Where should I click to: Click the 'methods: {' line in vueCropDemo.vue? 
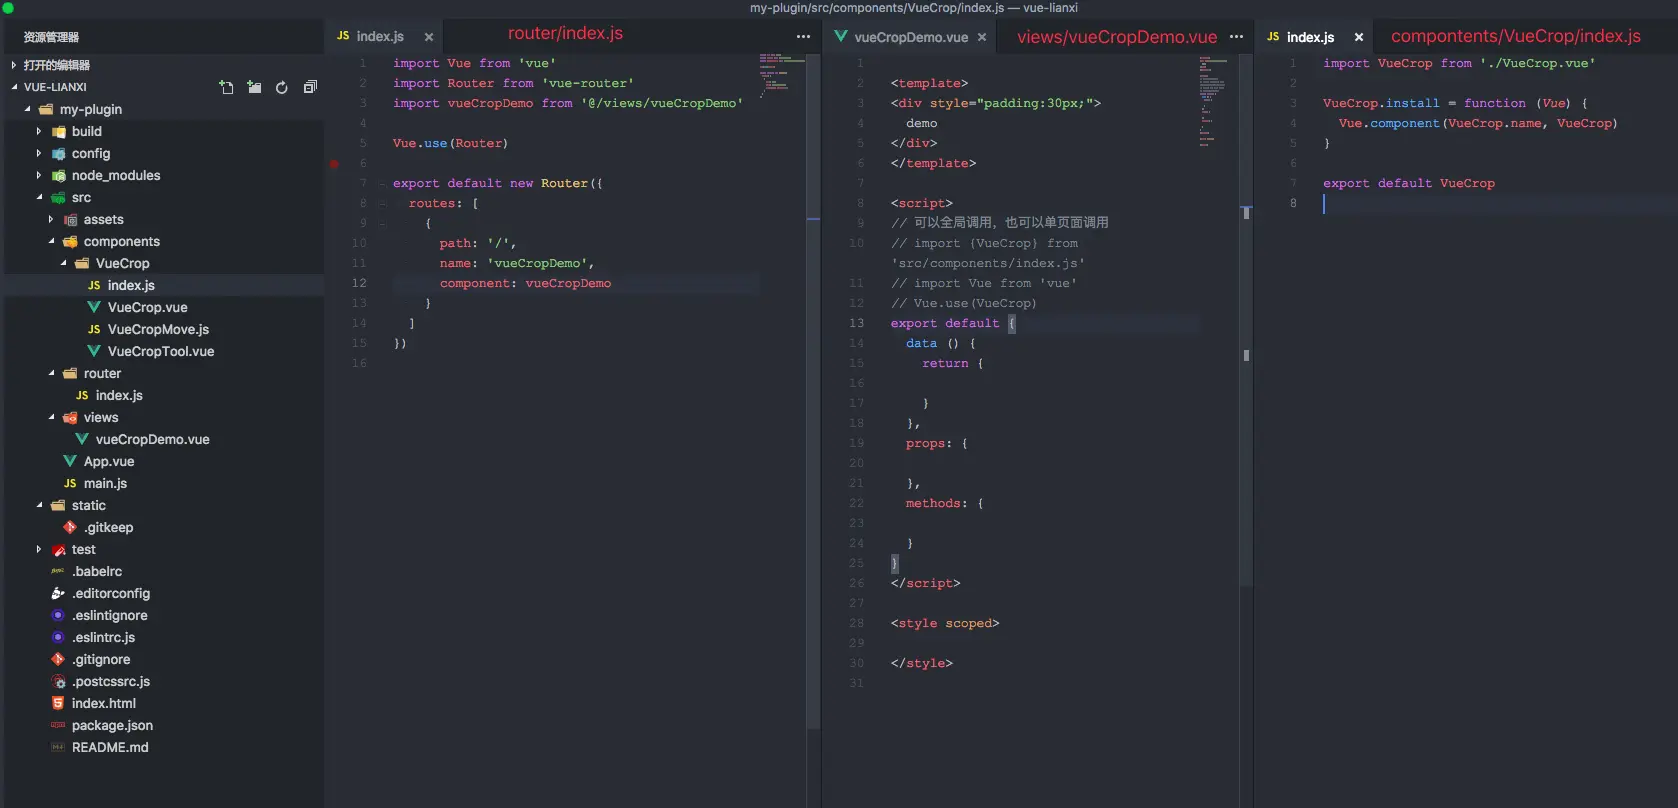click(944, 503)
